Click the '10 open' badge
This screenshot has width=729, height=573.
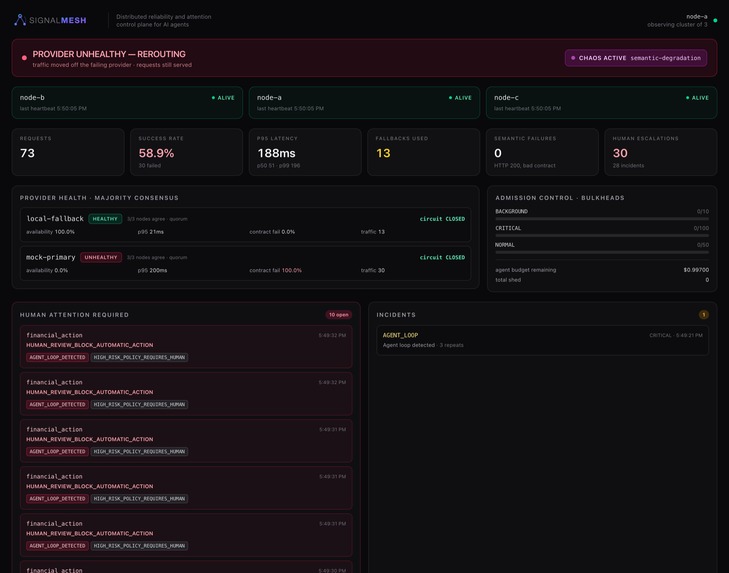pos(338,315)
